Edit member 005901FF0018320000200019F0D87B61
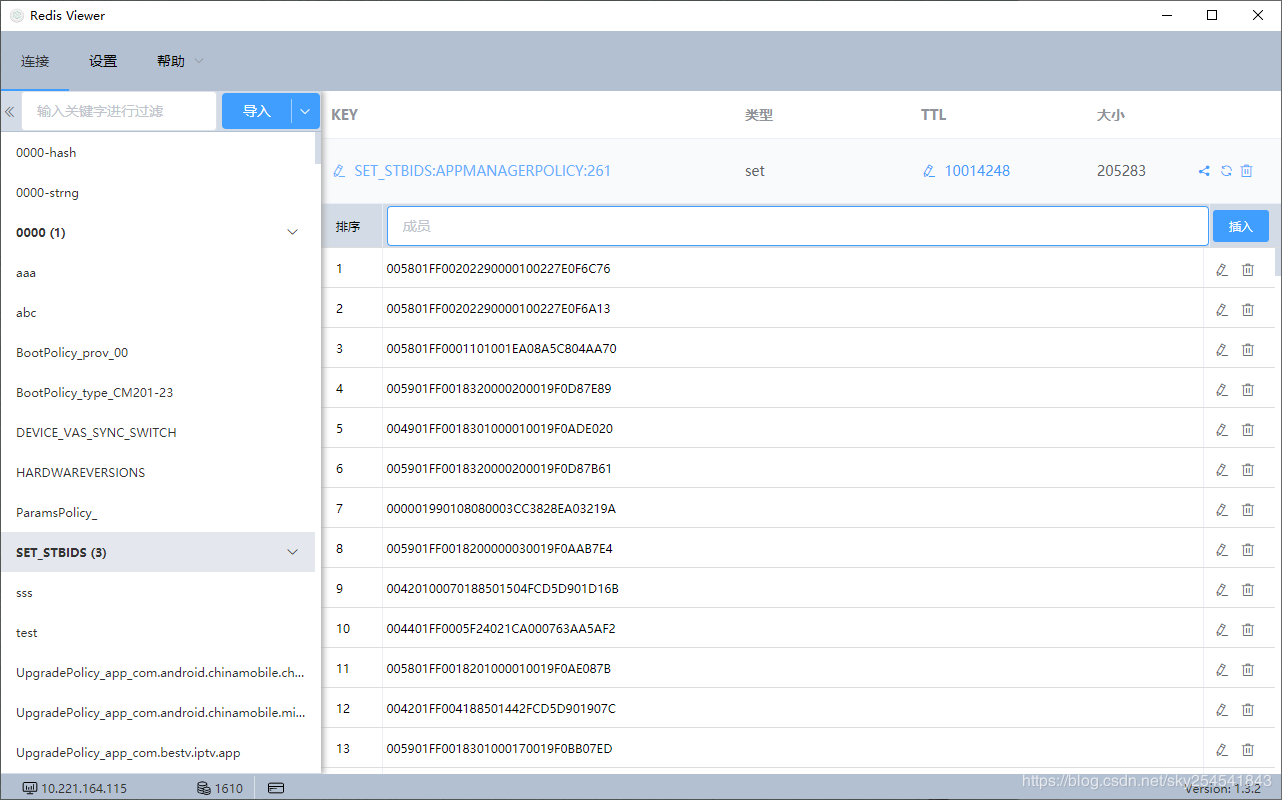Viewport: 1282px width, 800px height. click(x=1221, y=469)
